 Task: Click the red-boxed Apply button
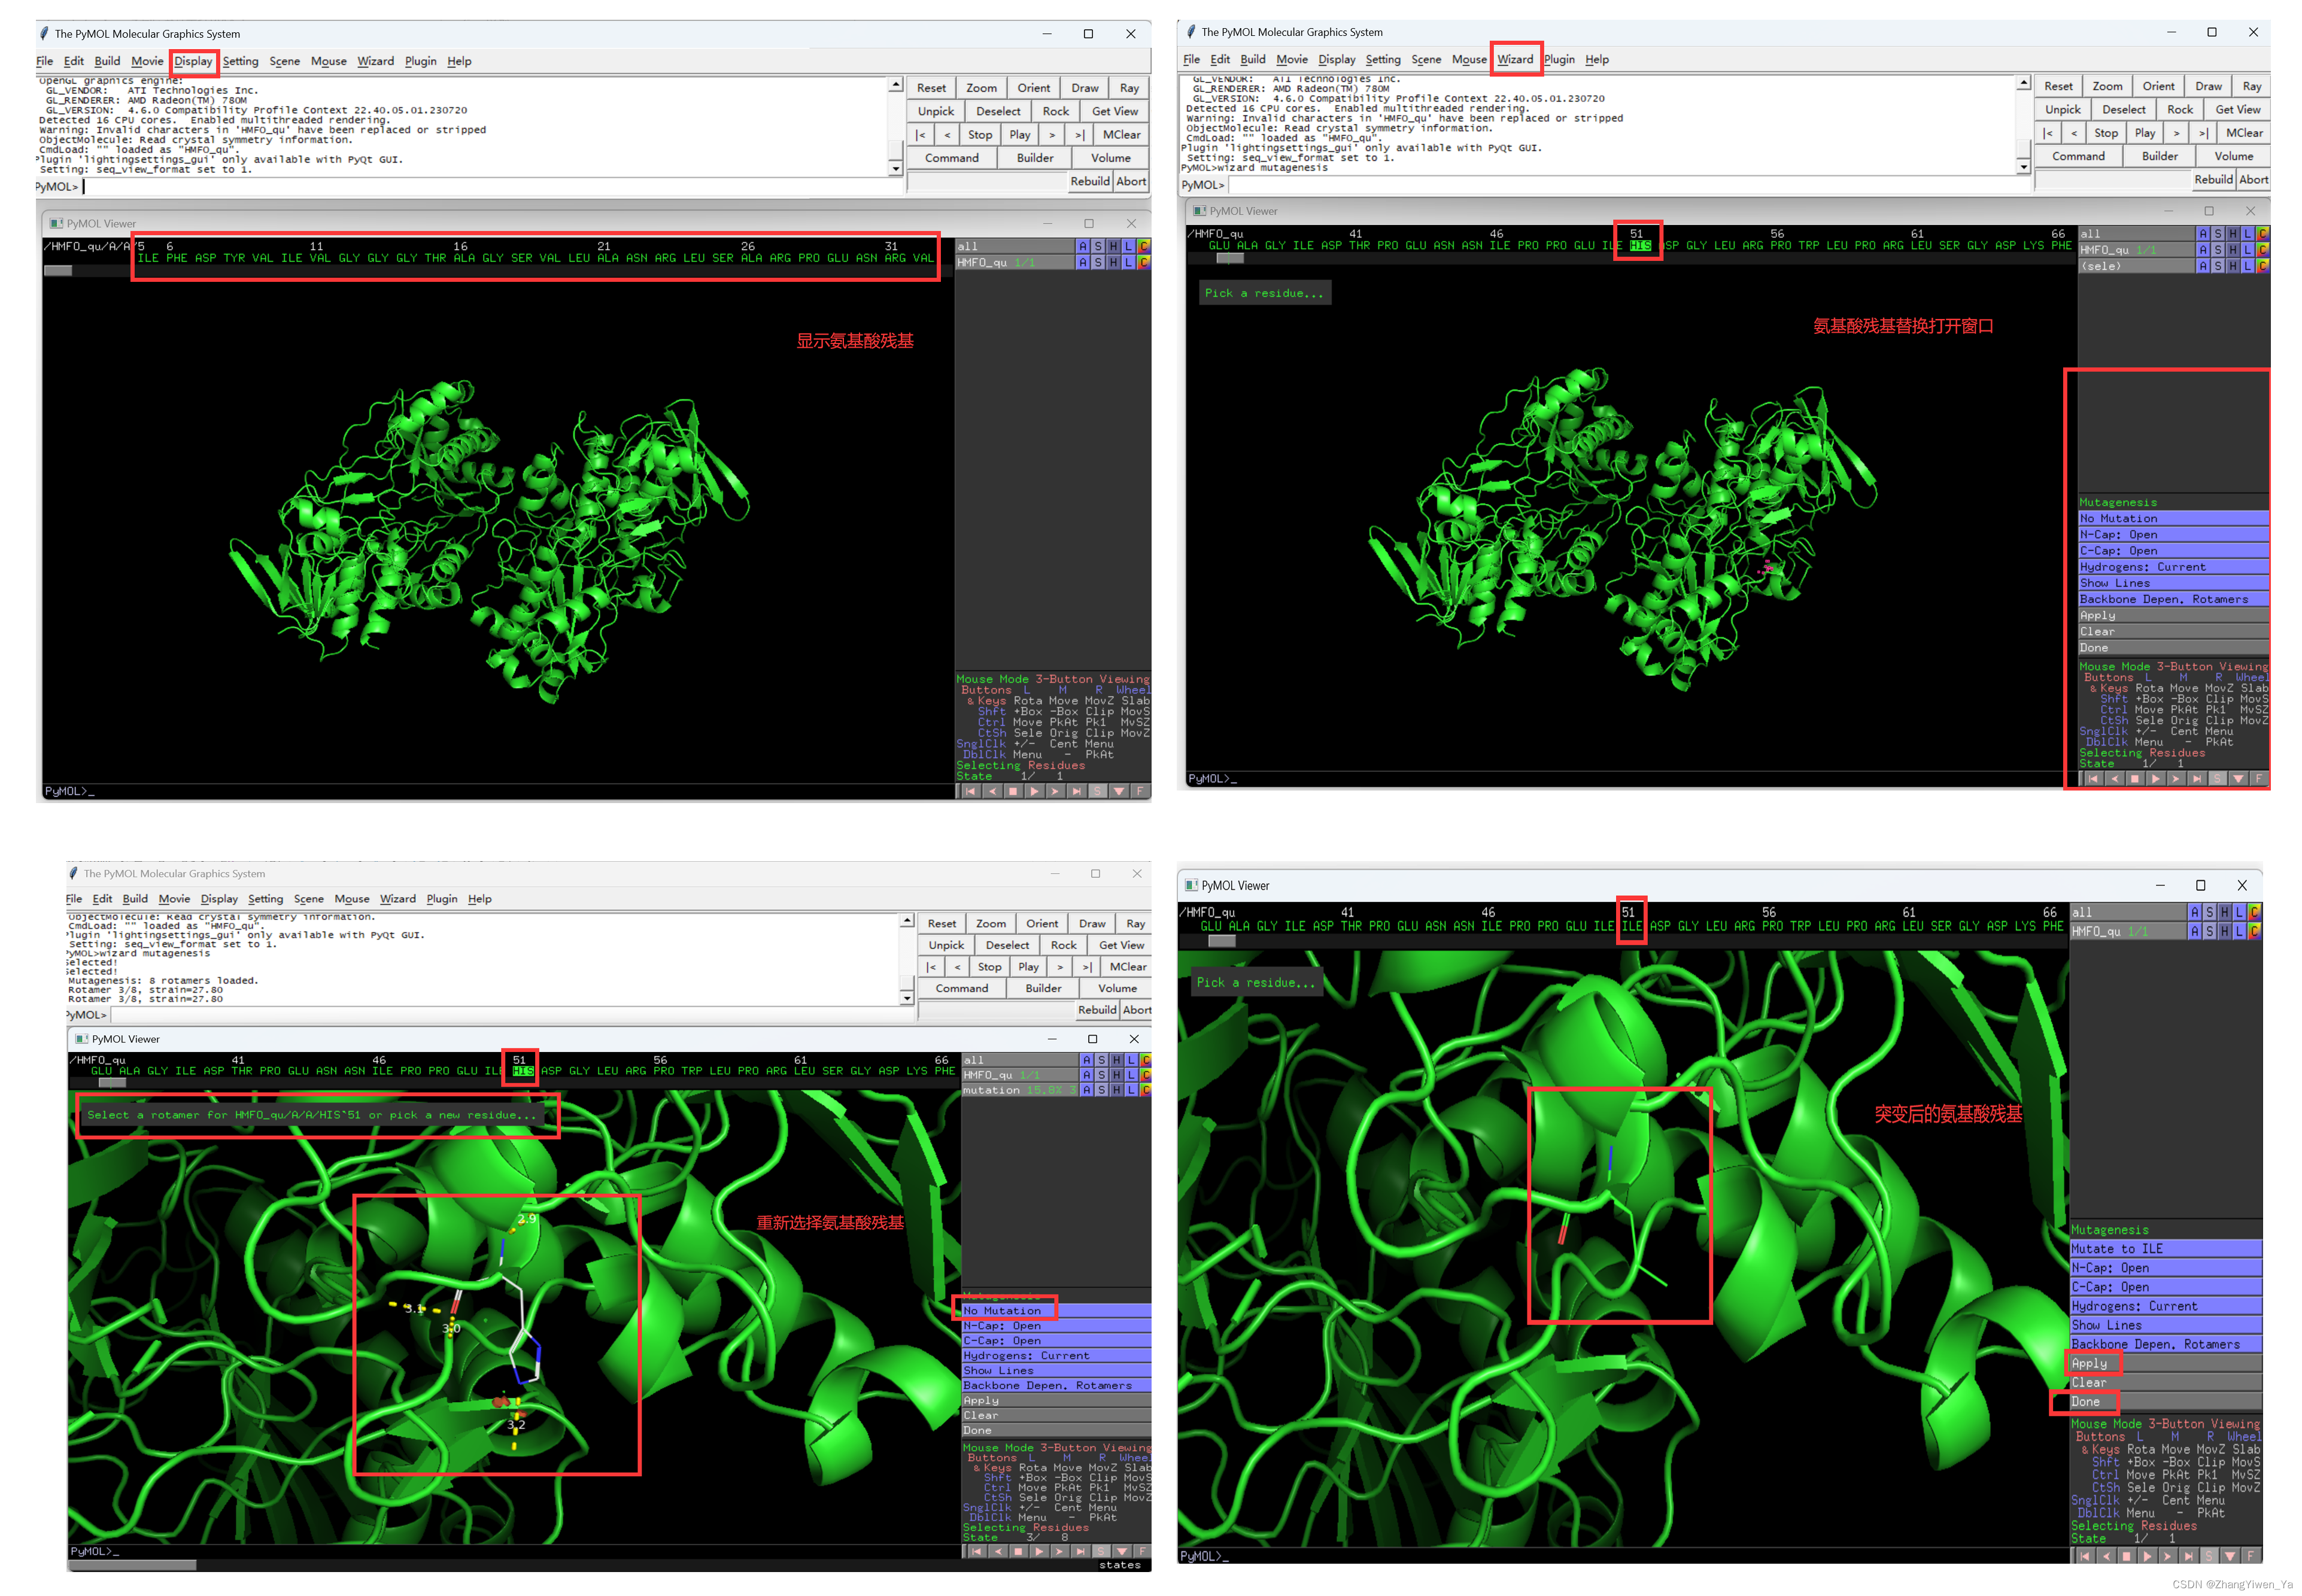(x=2090, y=1363)
